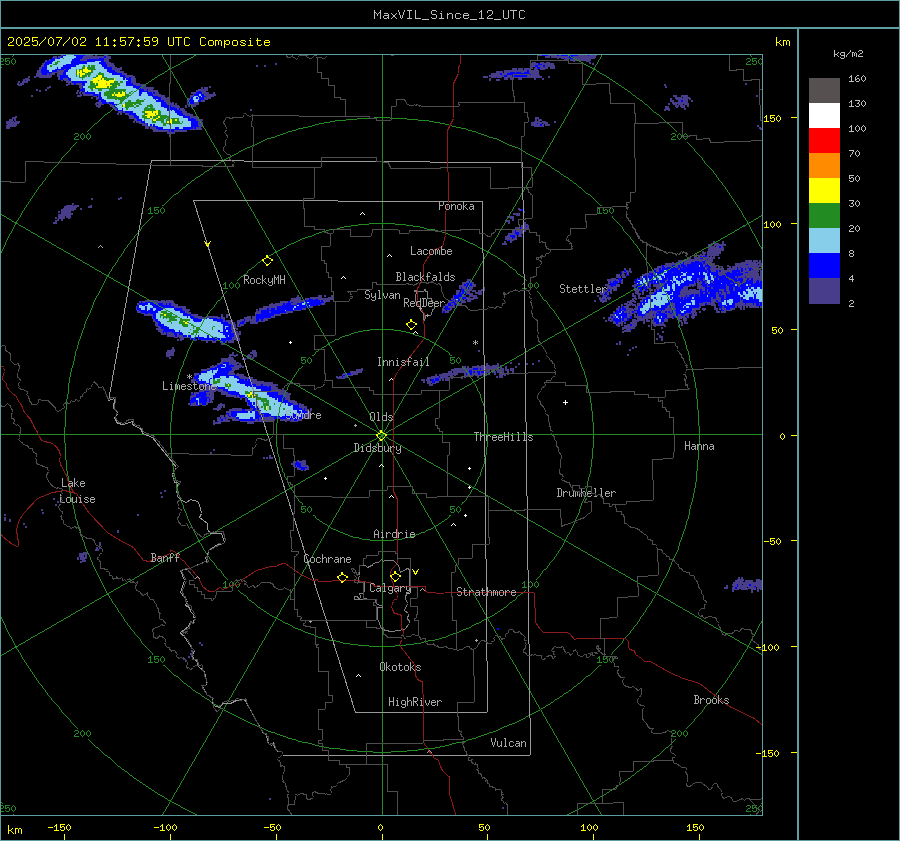This screenshot has width=900, height=841.
Task: Click the Vulcan town label
Action: 508,743
